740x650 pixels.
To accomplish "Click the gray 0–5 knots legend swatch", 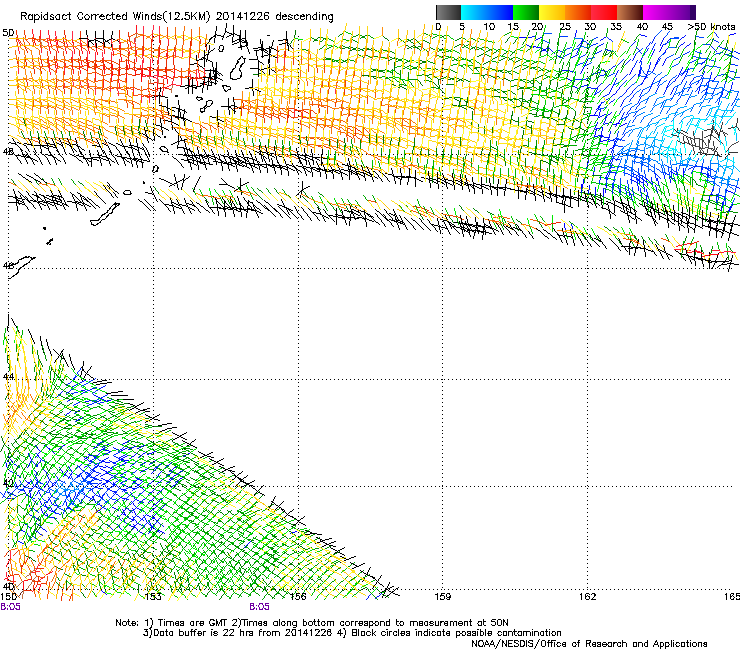I will tap(448, 12).
